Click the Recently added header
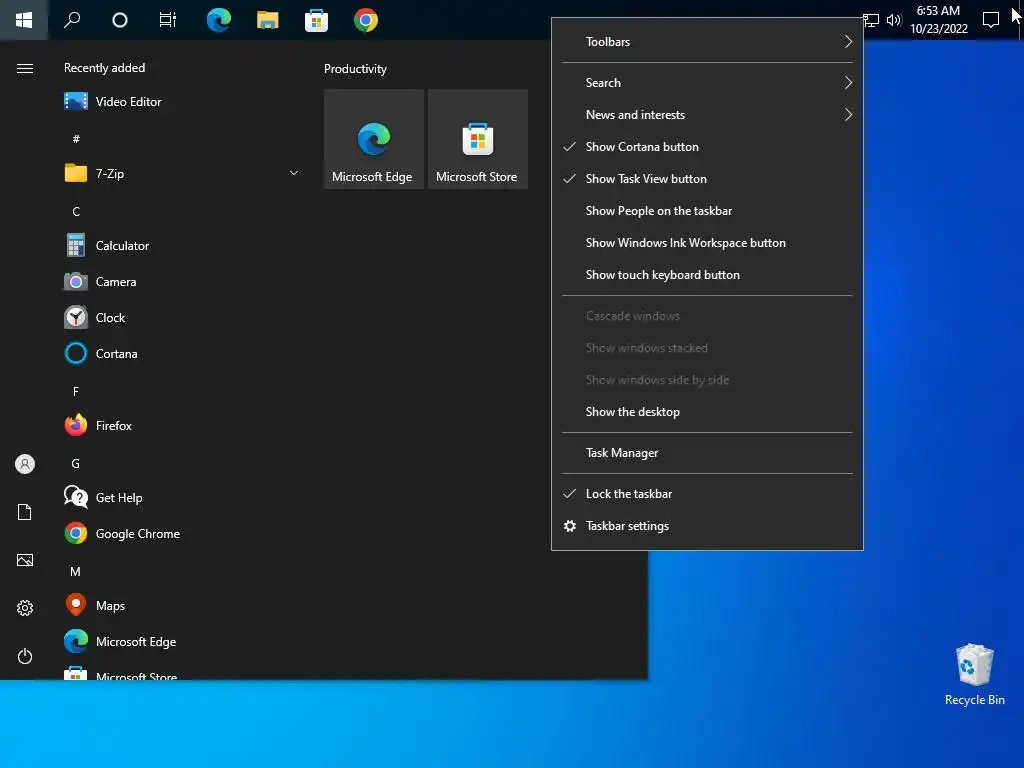 (x=104, y=68)
